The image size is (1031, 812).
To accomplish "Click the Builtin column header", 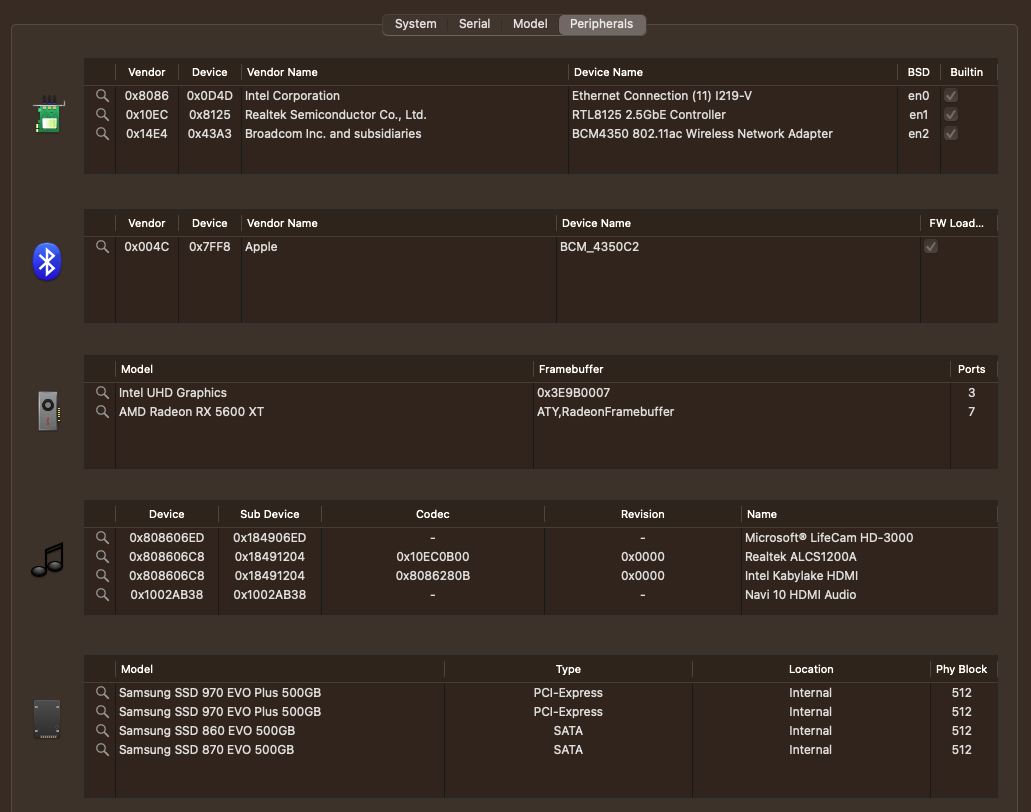I will point(967,72).
